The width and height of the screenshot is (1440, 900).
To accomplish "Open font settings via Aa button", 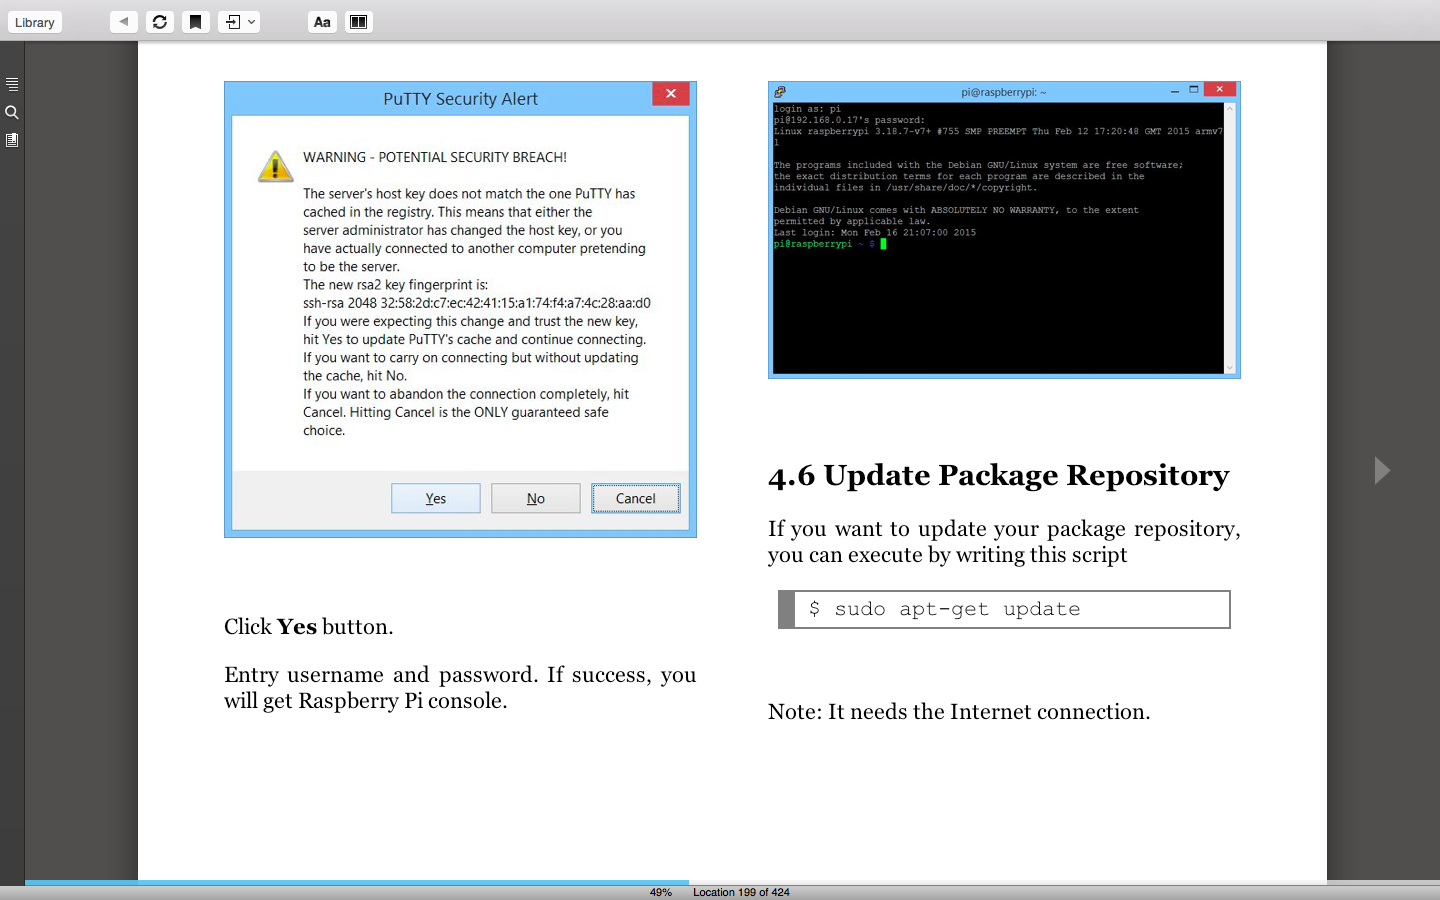I will (x=322, y=21).
